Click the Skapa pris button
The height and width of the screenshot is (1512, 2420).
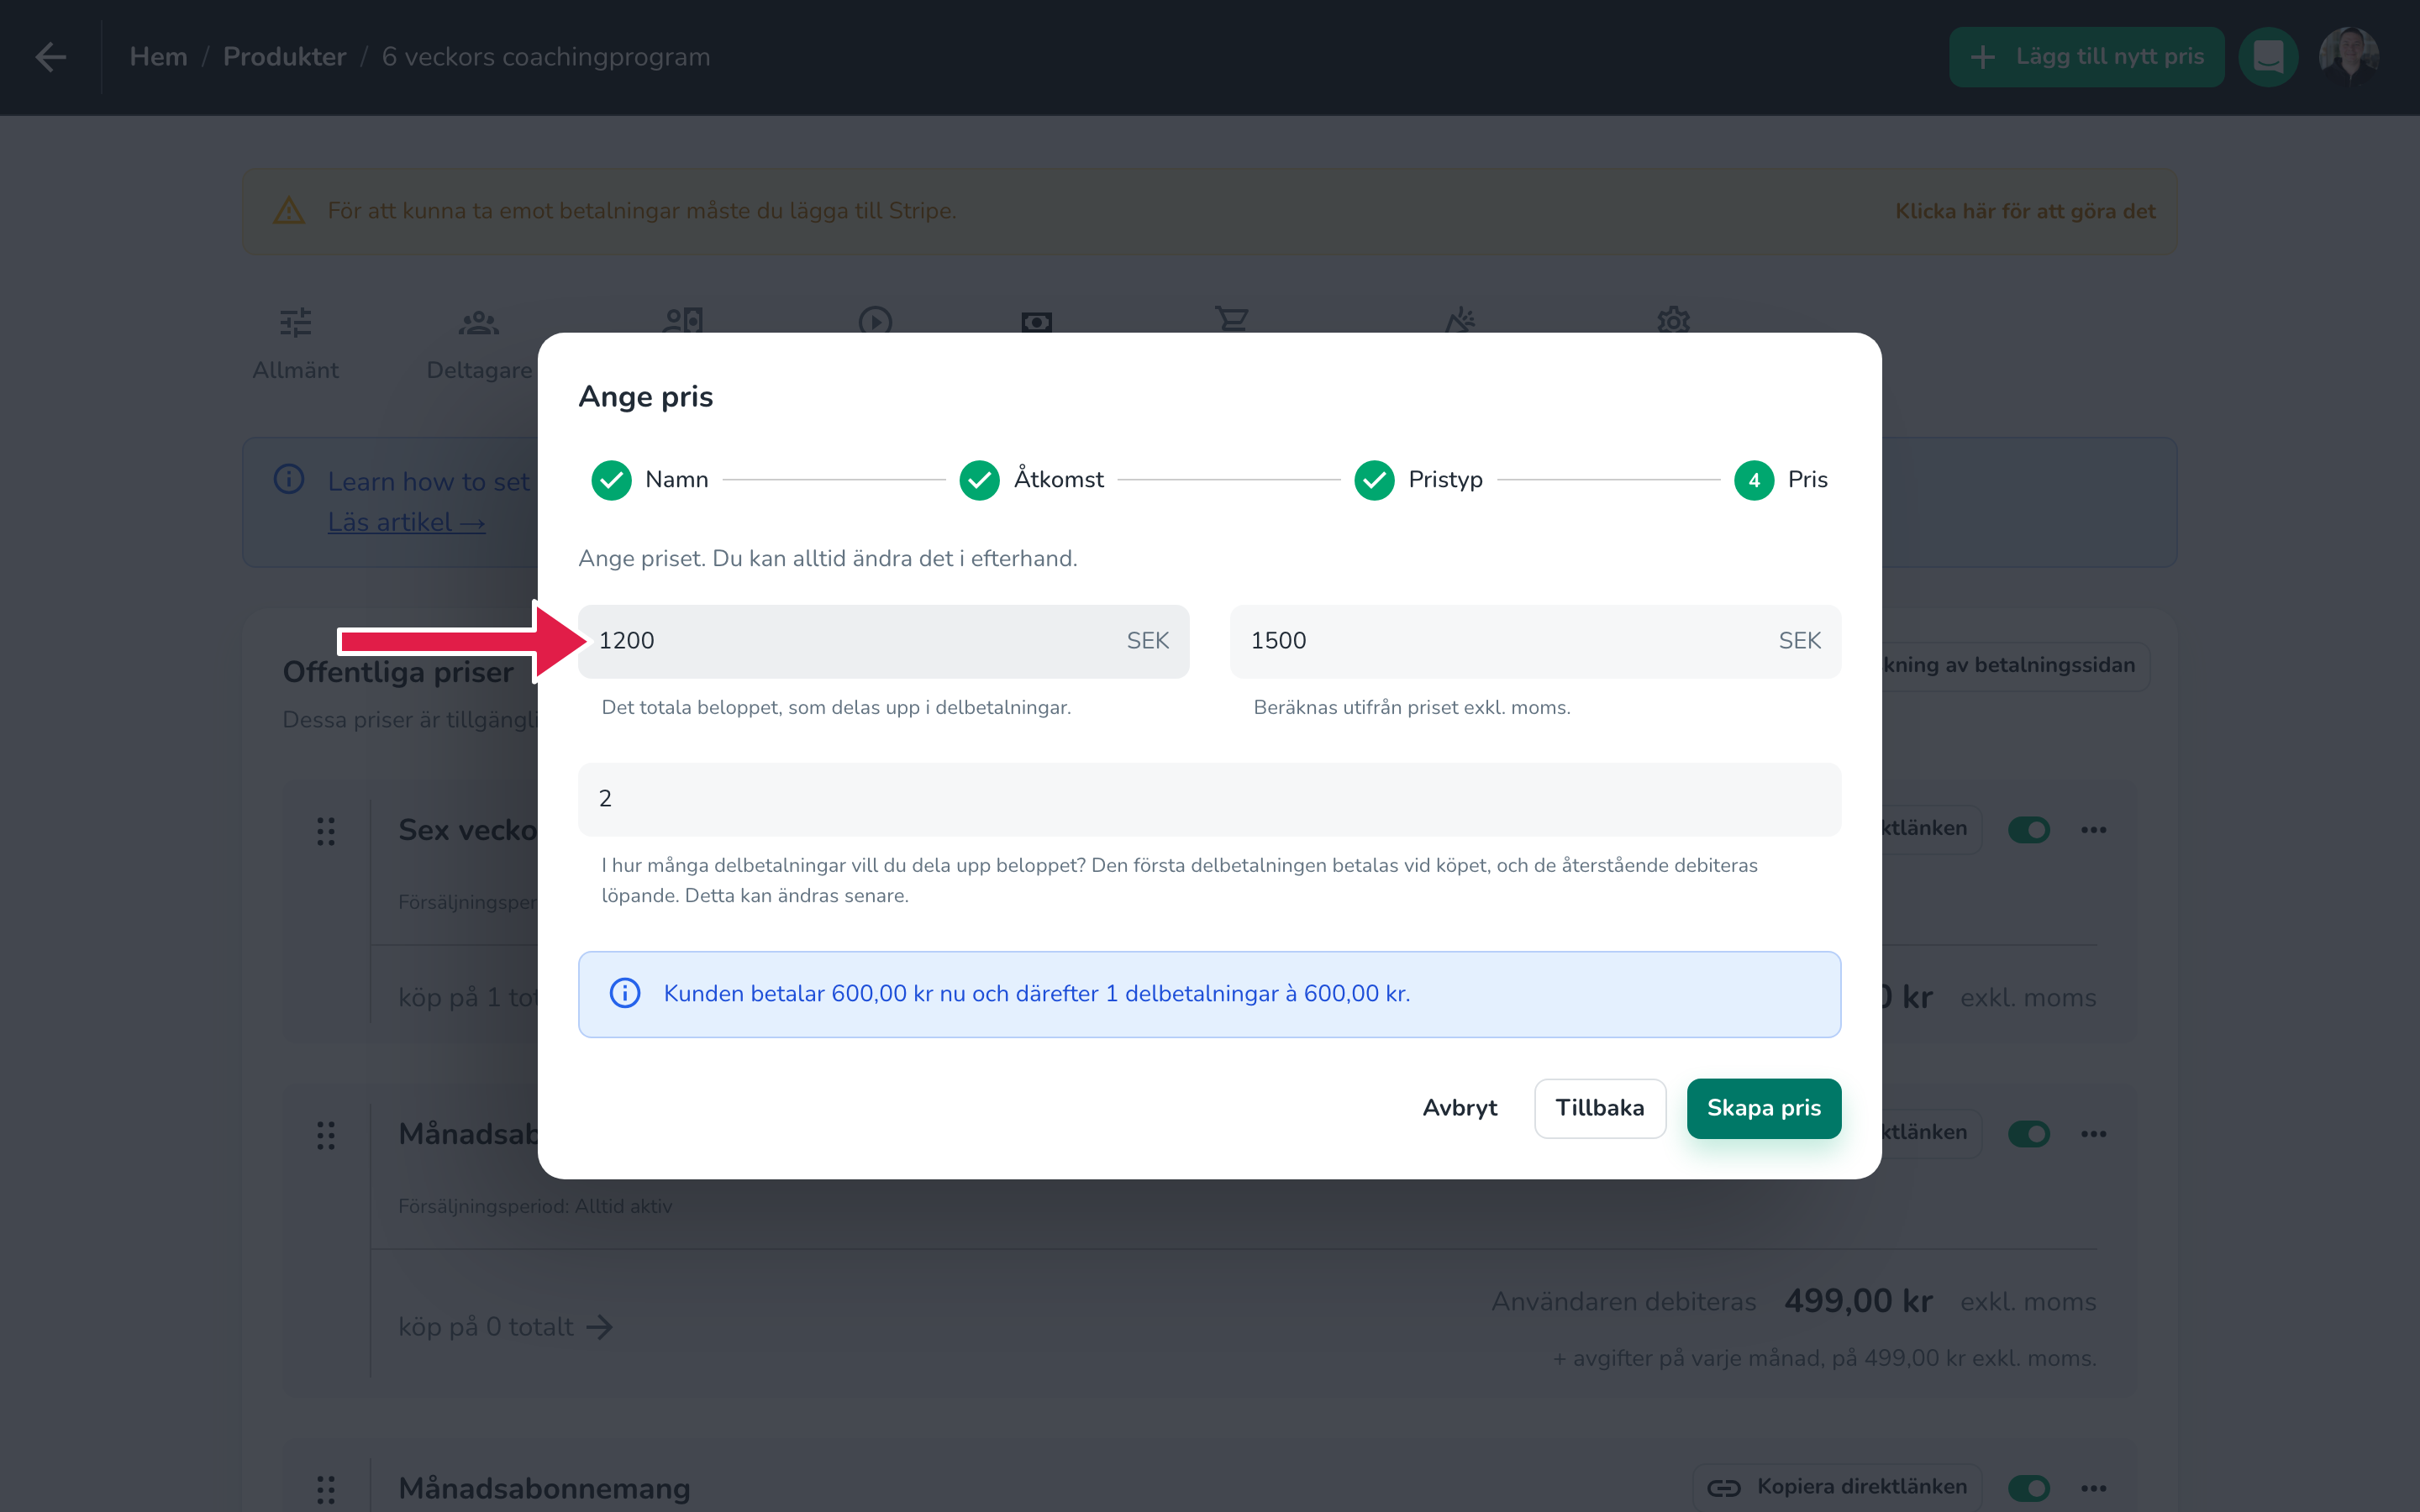click(x=1764, y=1108)
